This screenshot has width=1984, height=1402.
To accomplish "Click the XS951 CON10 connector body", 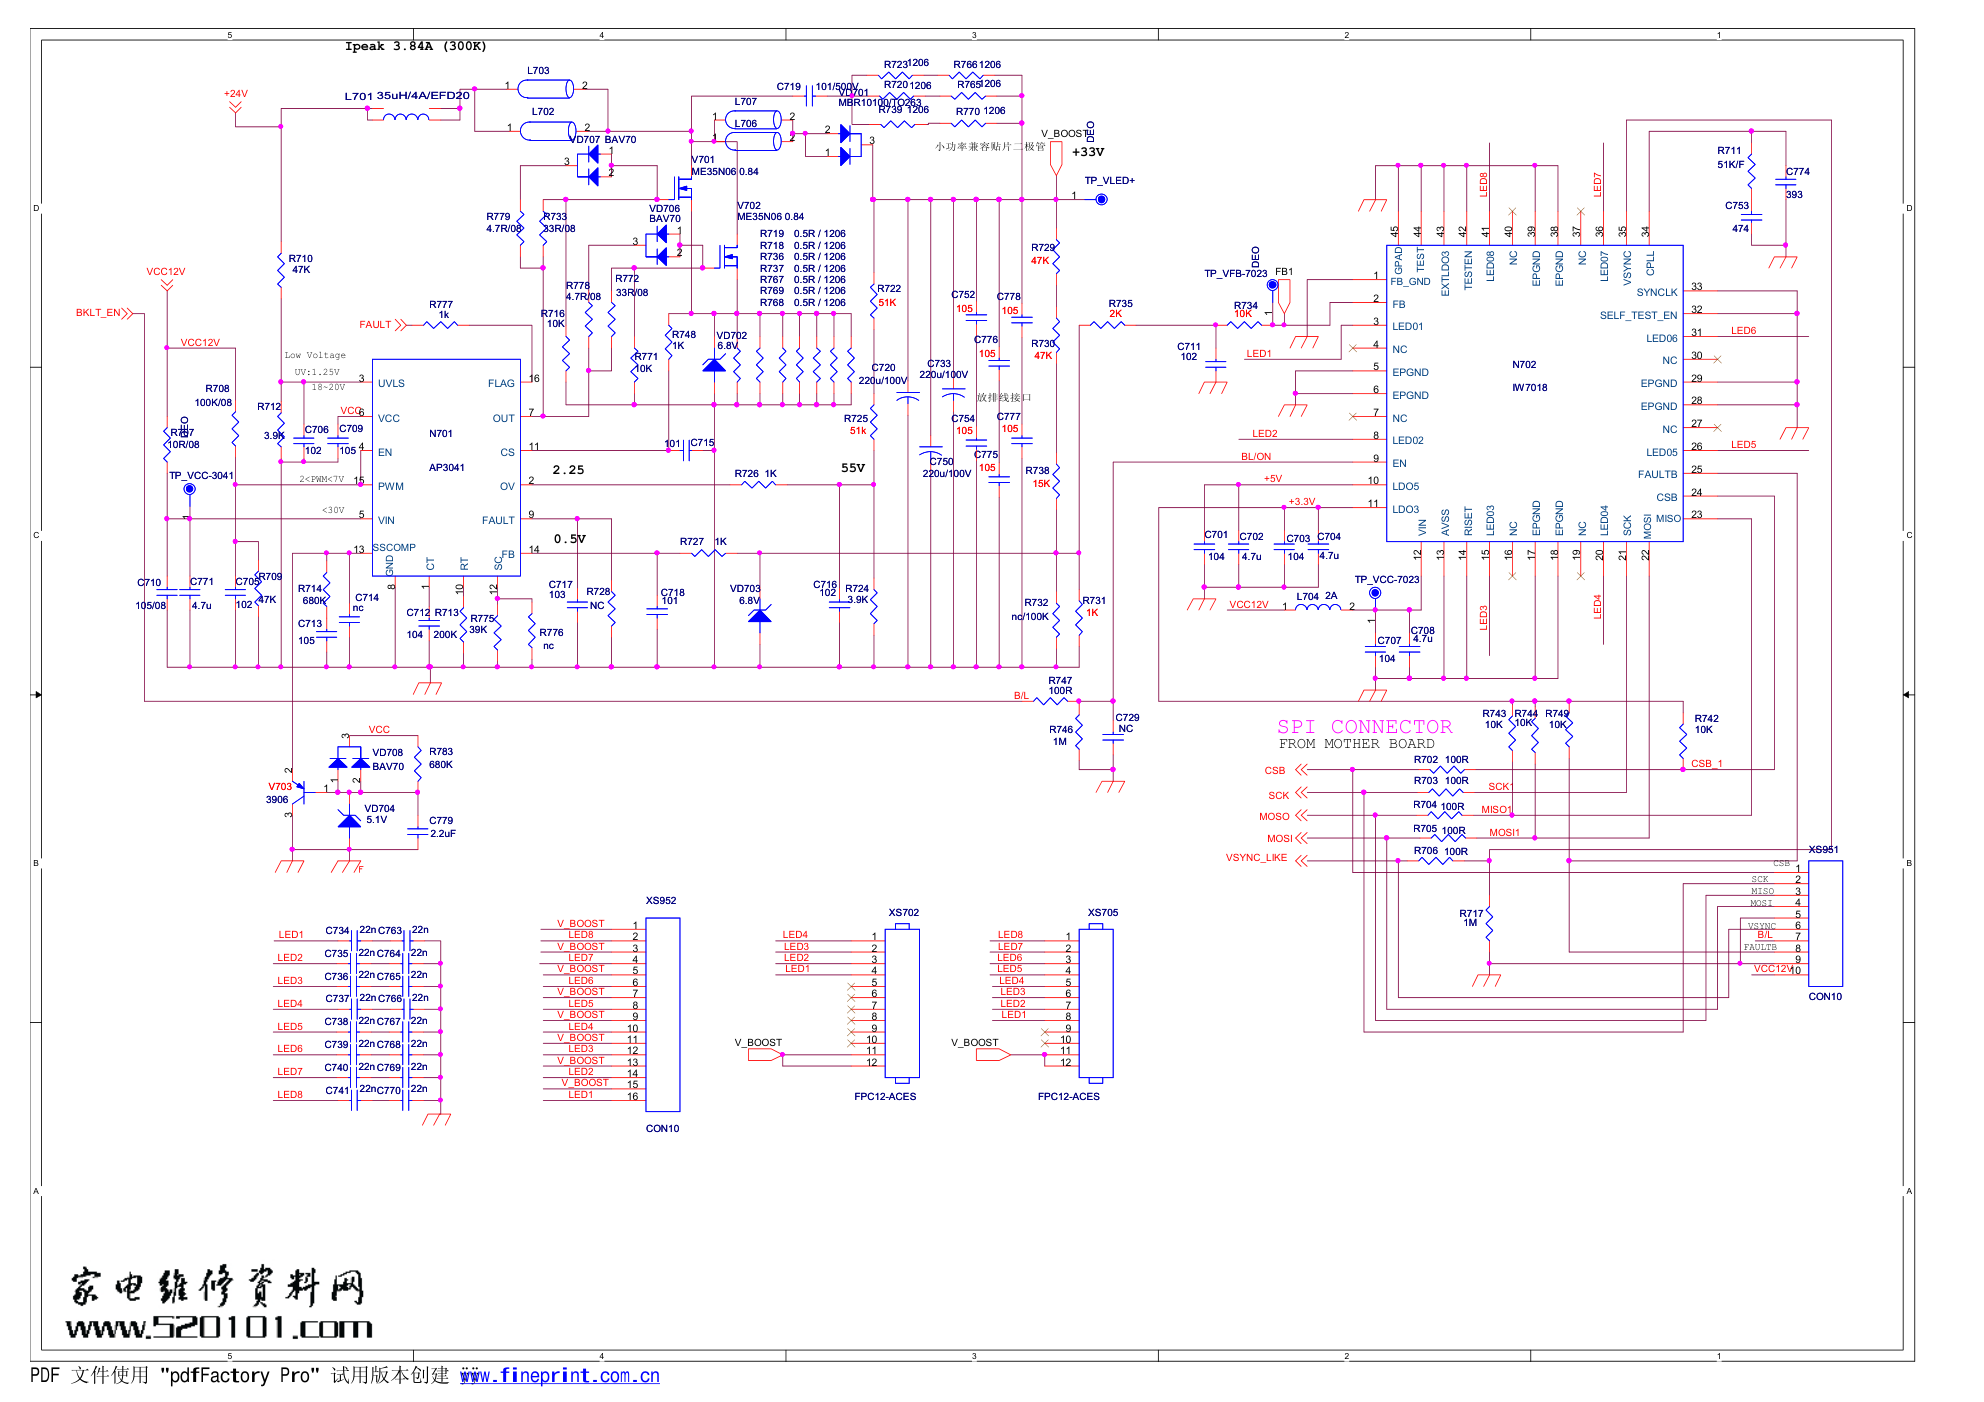I will (1825, 923).
